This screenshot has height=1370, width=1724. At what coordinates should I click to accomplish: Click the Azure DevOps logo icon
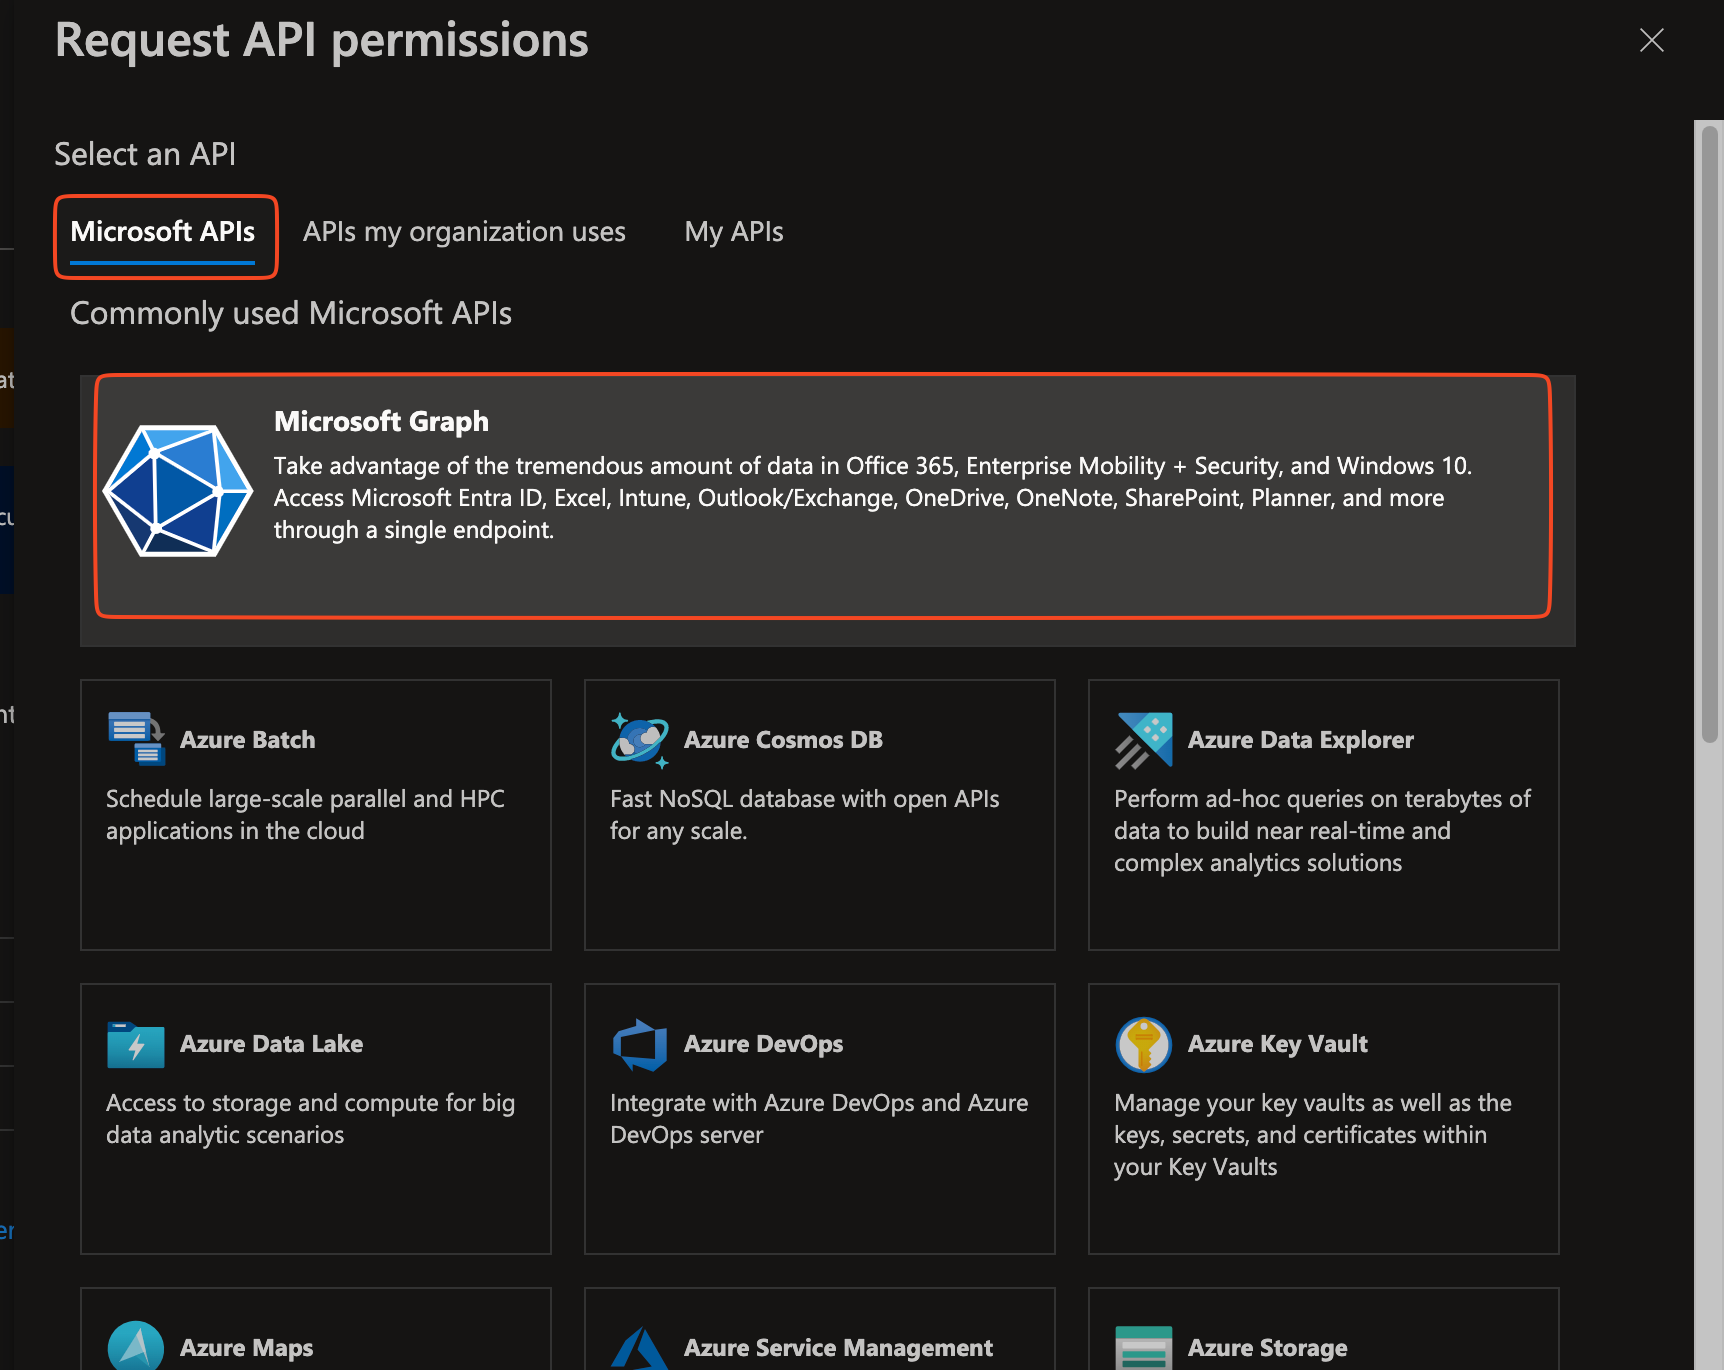click(640, 1045)
